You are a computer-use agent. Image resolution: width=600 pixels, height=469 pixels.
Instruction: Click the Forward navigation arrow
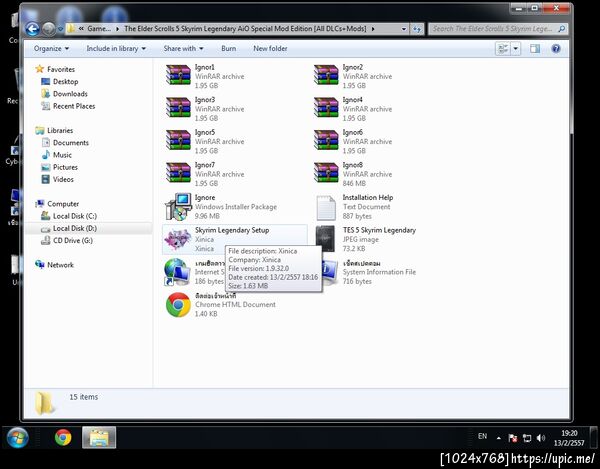click(49, 29)
